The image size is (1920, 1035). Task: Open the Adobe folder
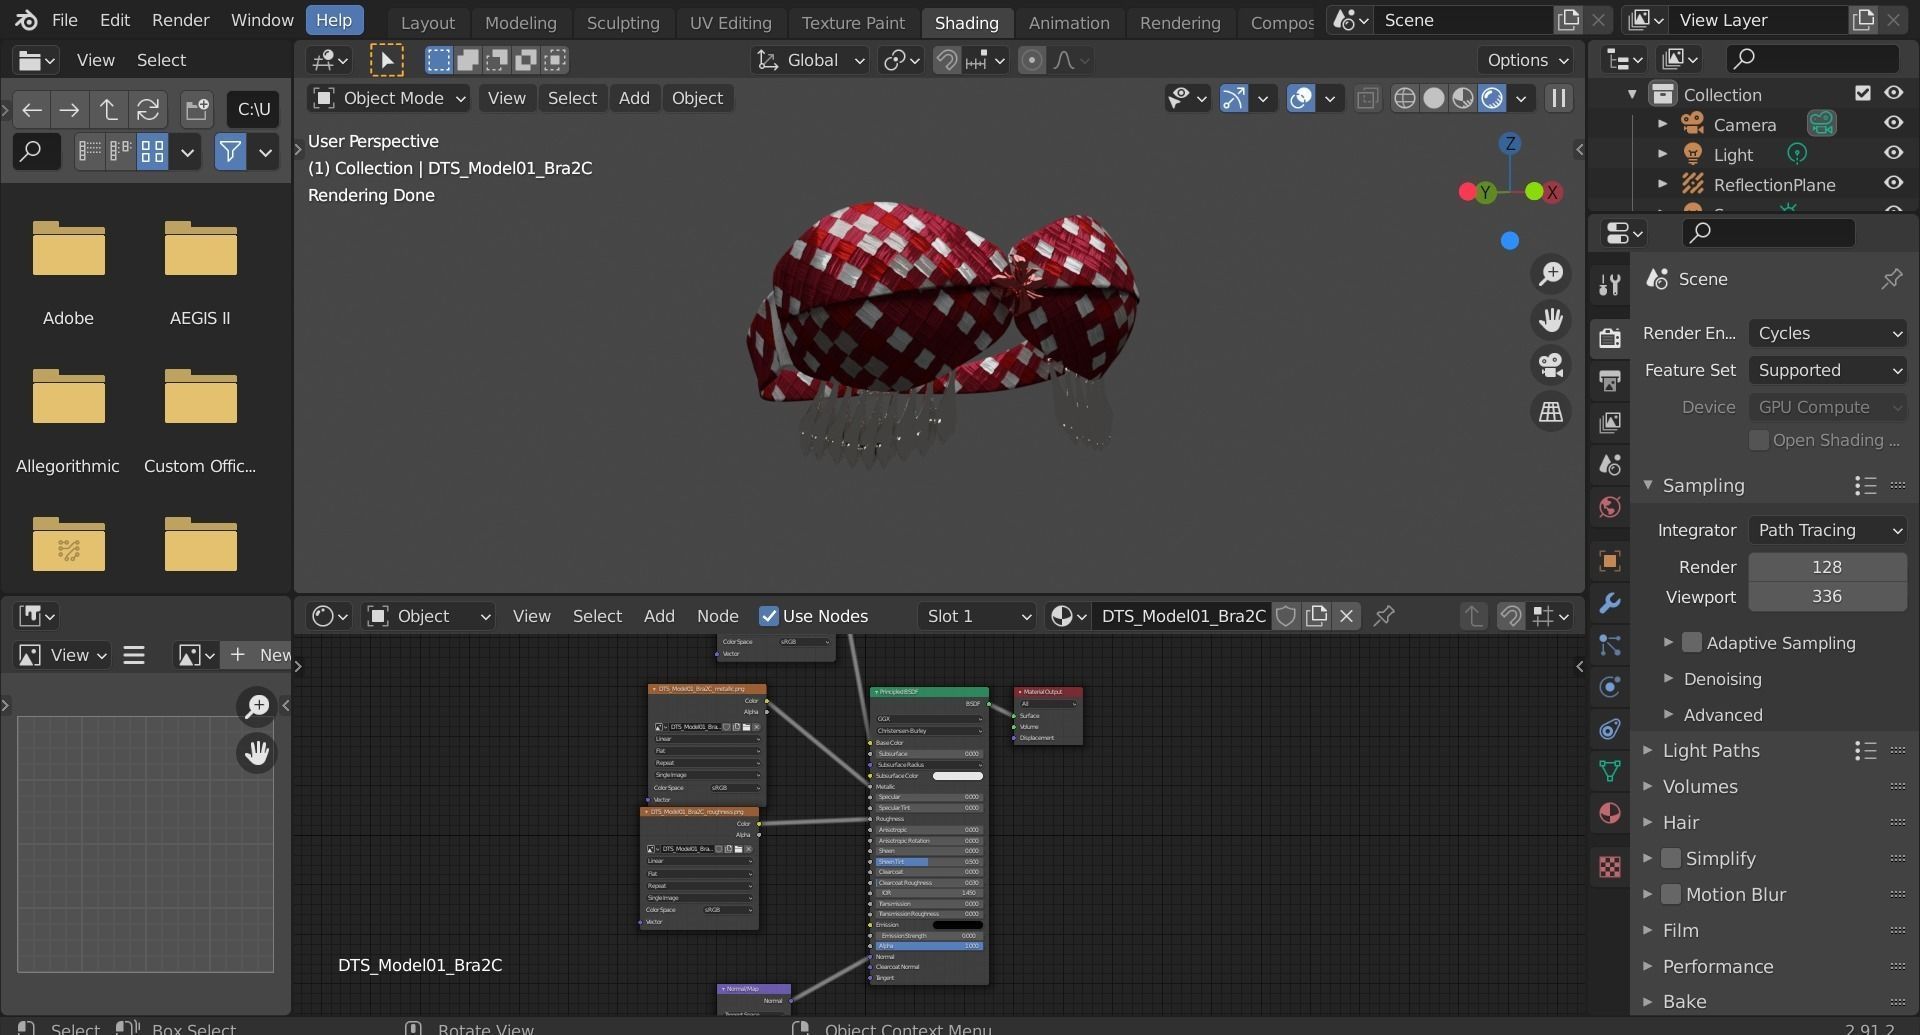pos(68,272)
